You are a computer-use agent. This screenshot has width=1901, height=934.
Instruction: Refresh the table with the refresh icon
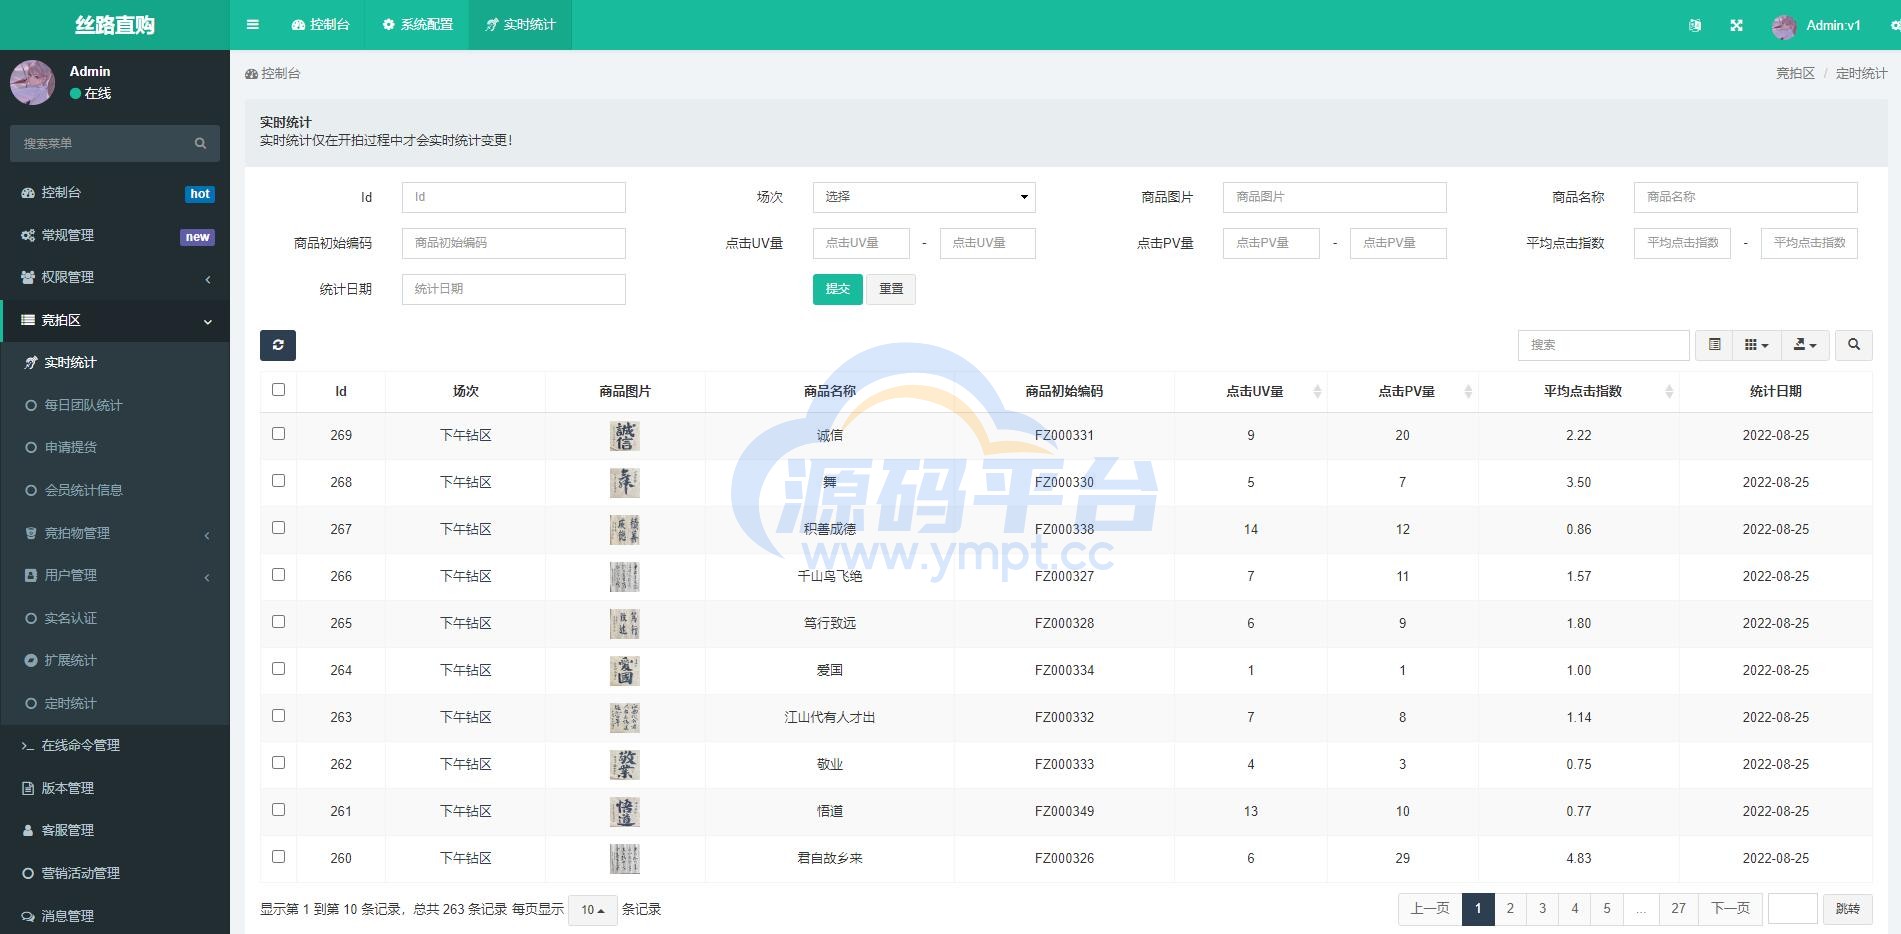278,345
